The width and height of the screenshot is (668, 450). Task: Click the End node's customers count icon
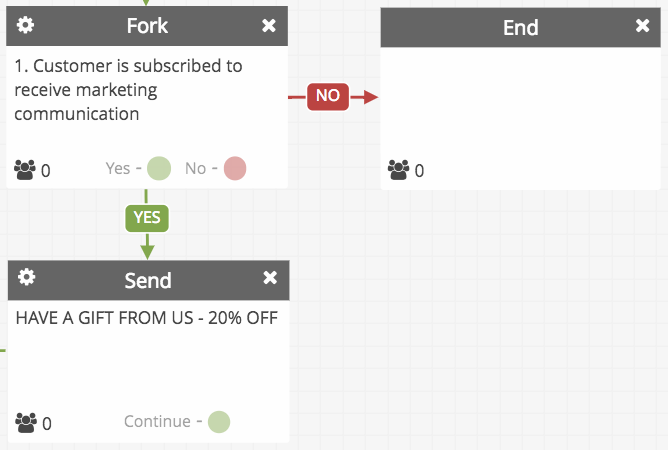[x=398, y=170]
